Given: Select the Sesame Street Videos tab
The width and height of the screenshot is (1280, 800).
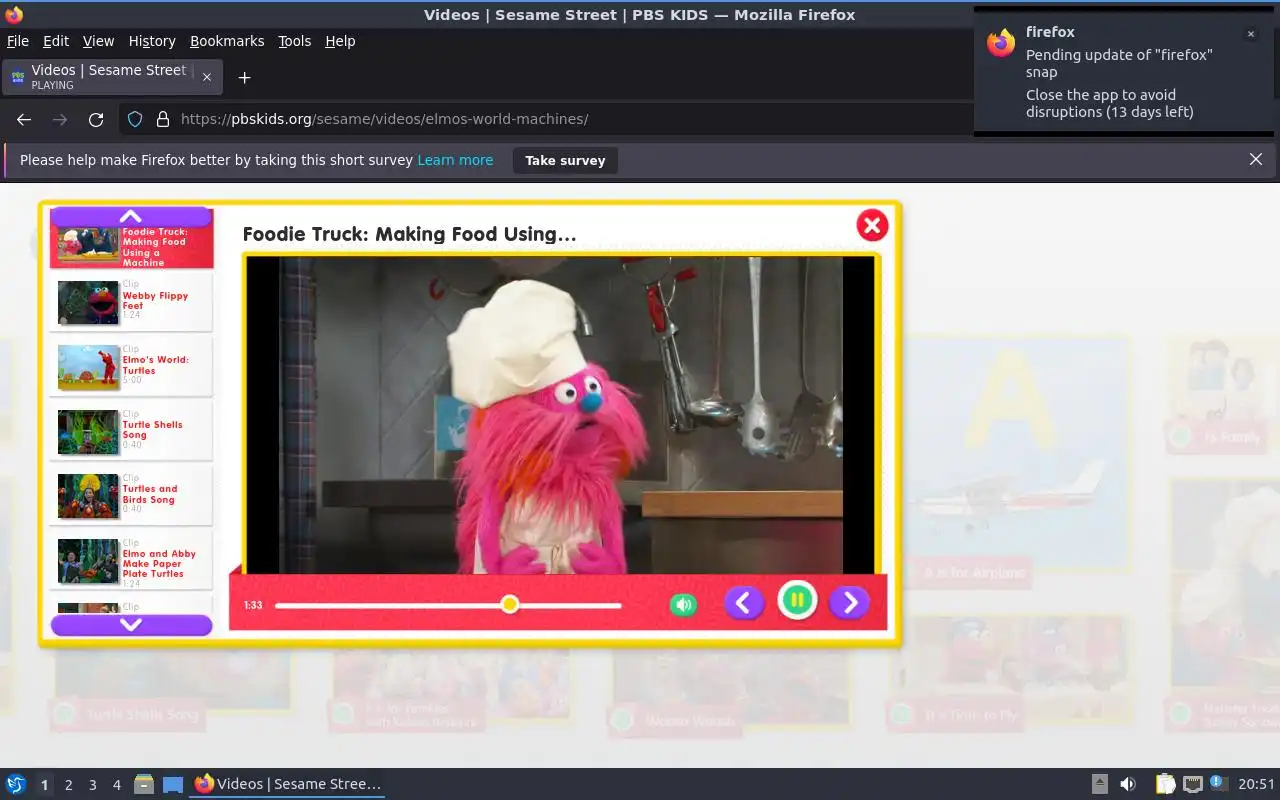Looking at the screenshot, I should click(x=112, y=77).
